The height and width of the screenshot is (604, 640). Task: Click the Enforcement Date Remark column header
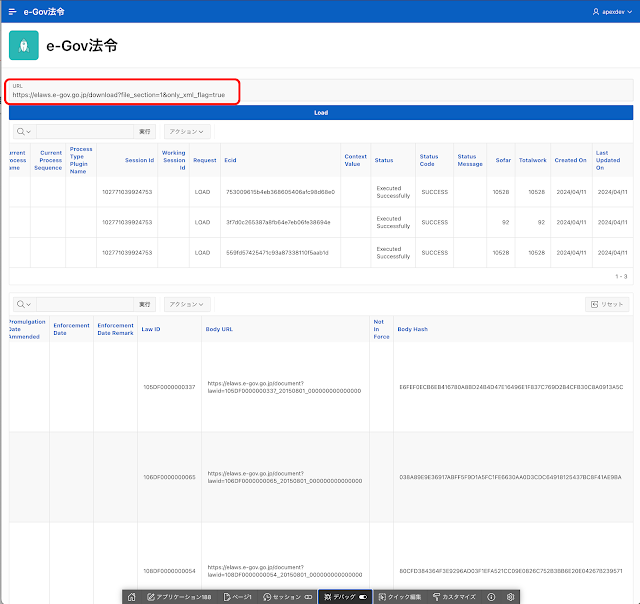115,329
